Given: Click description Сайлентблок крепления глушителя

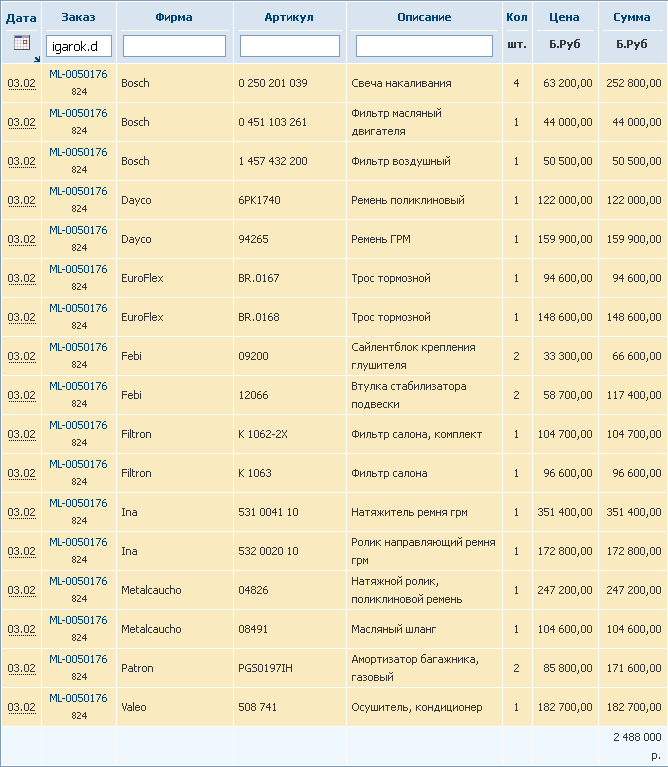Looking at the screenshot, I should 413,356.
